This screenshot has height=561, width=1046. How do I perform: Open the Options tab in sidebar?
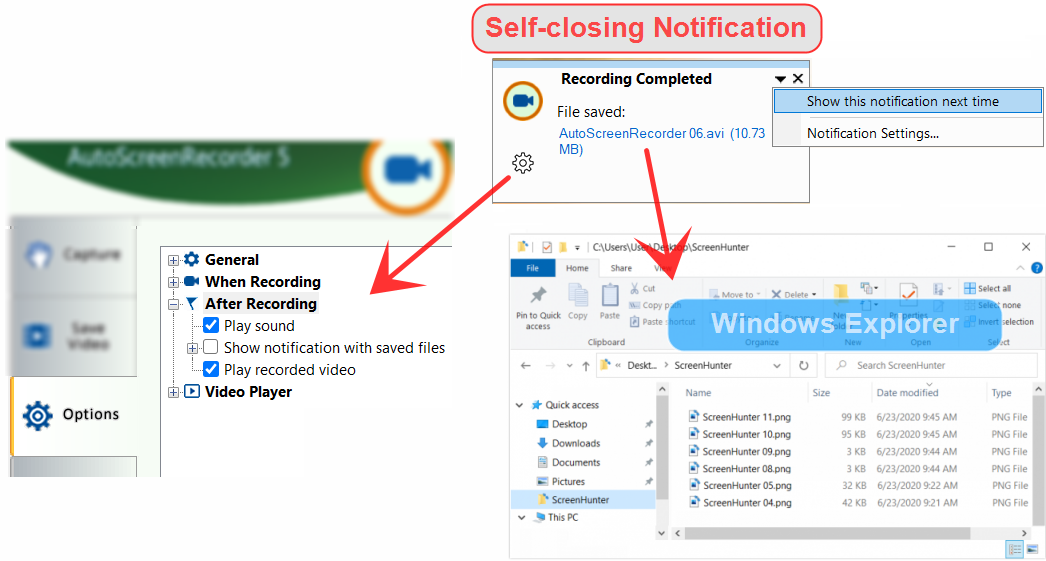[x=73, y=414]
